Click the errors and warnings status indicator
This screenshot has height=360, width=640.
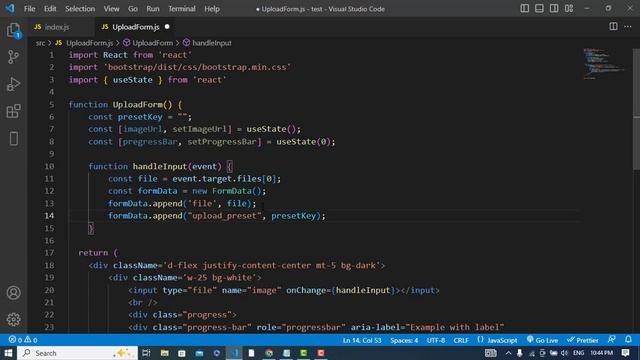[x=23, y=340]
